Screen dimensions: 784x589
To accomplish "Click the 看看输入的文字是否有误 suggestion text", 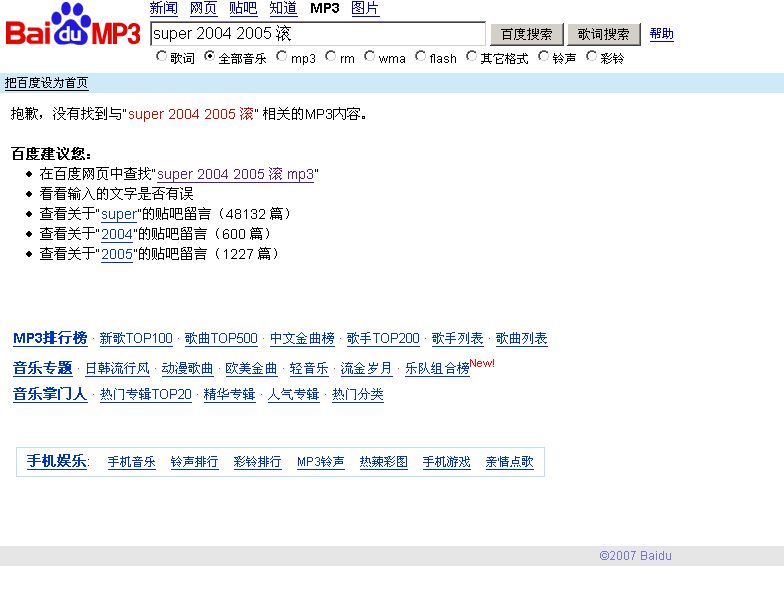I will tap(116, 194).
